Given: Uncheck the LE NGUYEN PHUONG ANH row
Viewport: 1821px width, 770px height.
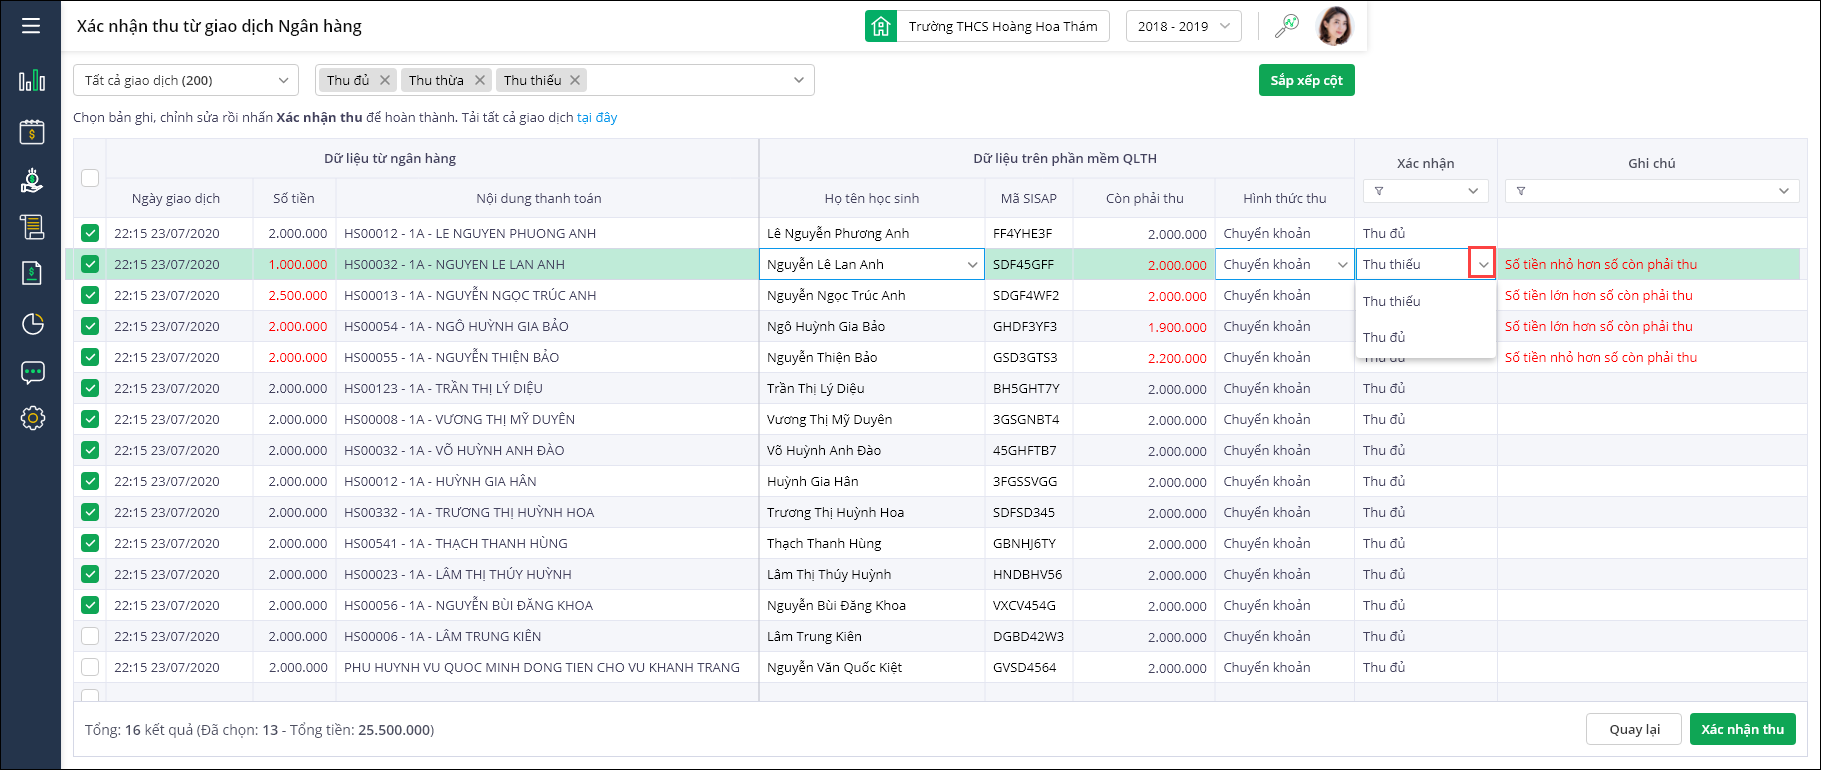Looking at the screenshot, I should (90, 233).
